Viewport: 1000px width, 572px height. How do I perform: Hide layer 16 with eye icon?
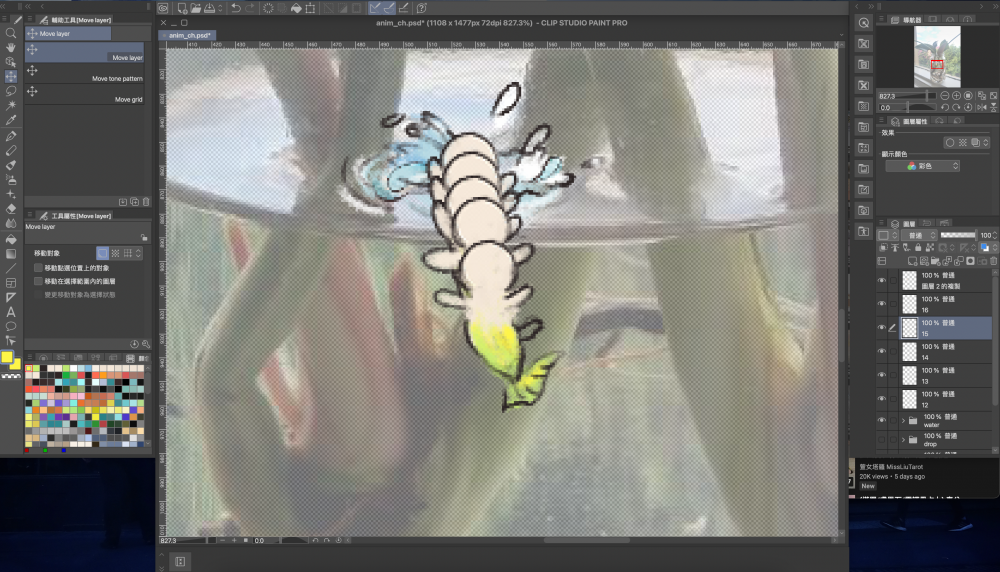click(x=882, y=304)
